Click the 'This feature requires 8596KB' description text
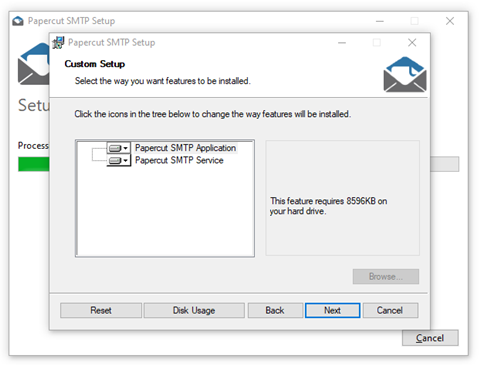The image size is (480, 365). click(x=329, y=206)
